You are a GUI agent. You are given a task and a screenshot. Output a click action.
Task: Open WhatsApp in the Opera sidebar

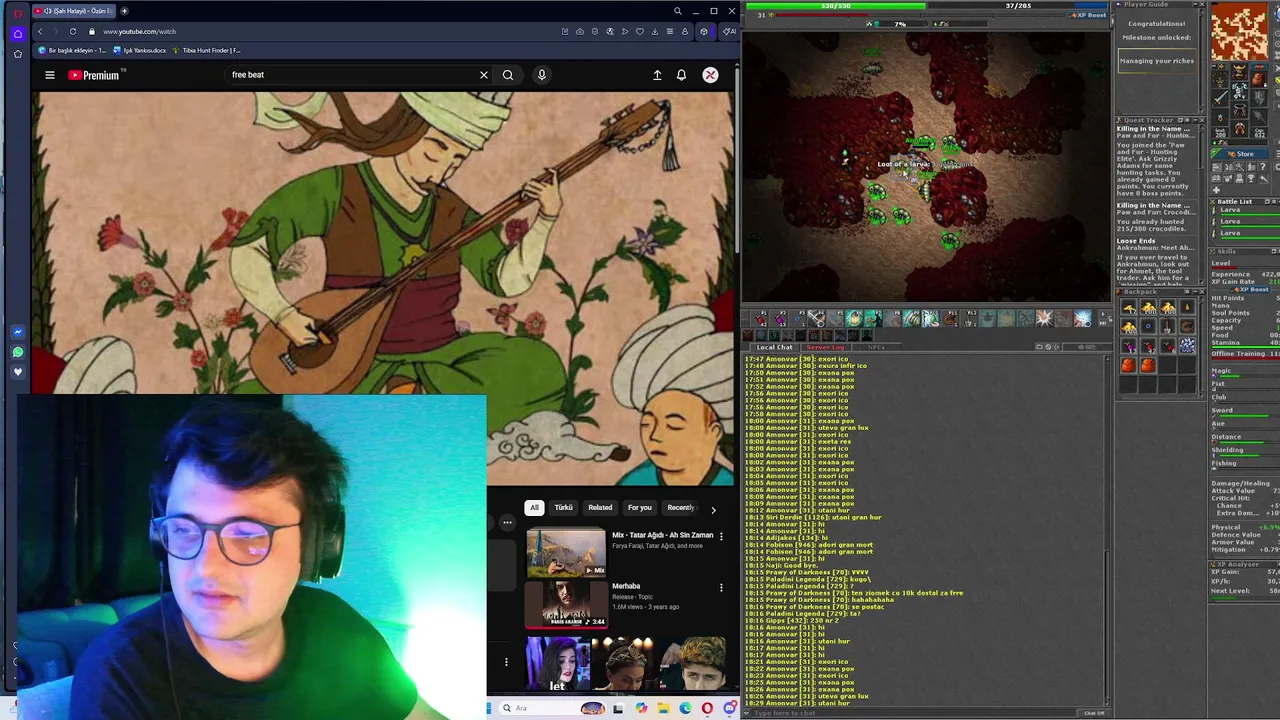[x=17, y=352]
